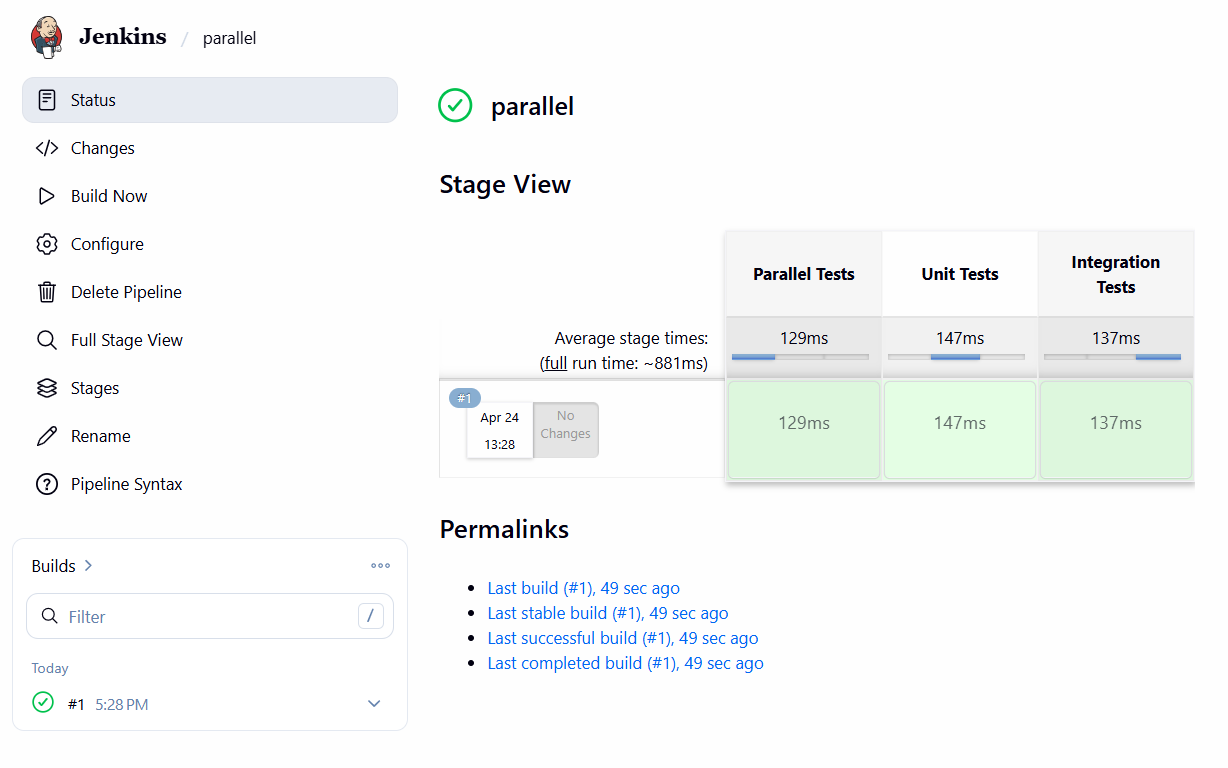Open Configure via the gear icon

pos(47,244)
